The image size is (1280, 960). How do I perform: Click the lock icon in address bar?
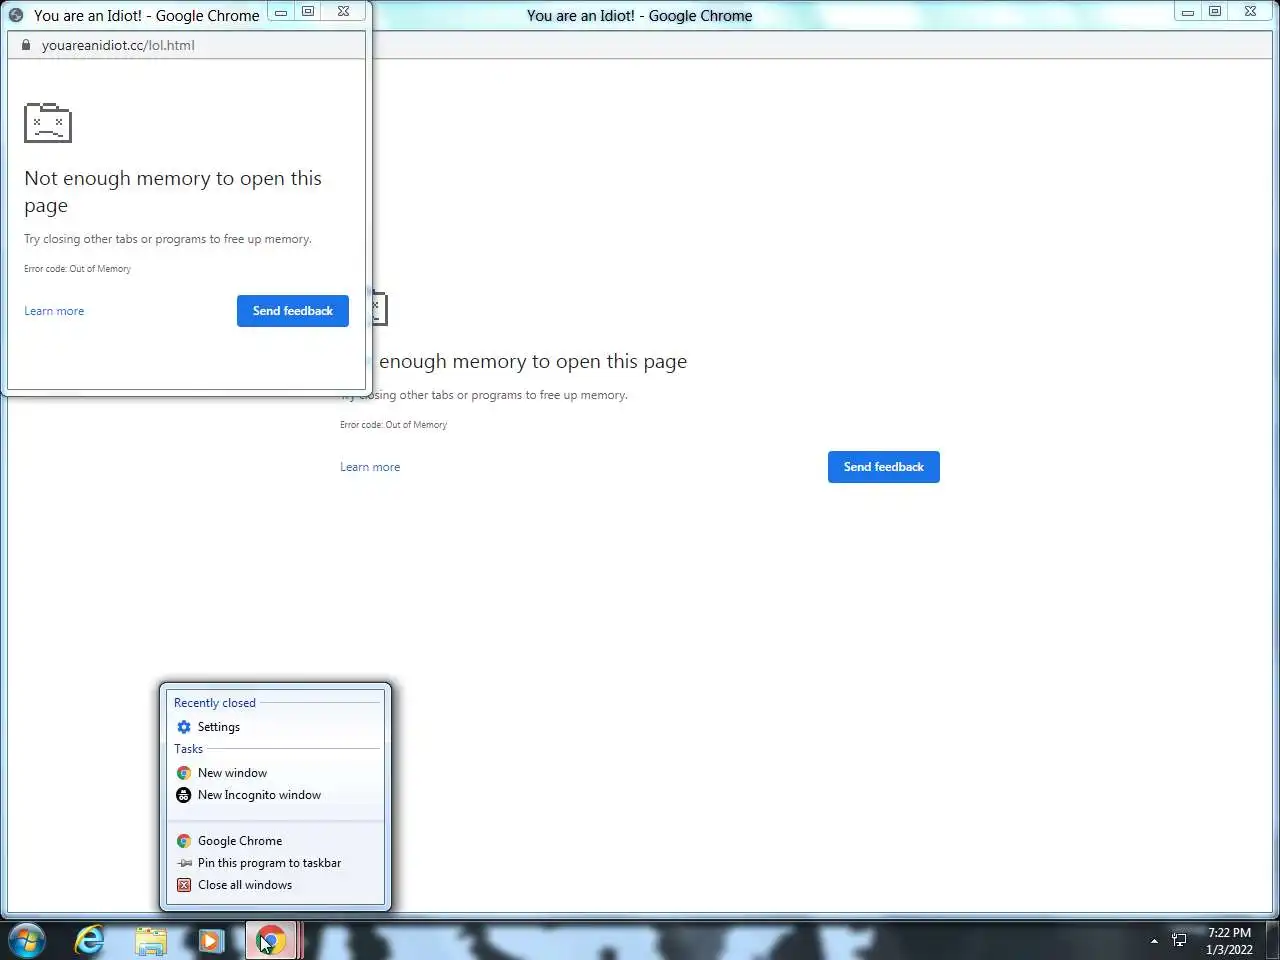coord(26,45)
